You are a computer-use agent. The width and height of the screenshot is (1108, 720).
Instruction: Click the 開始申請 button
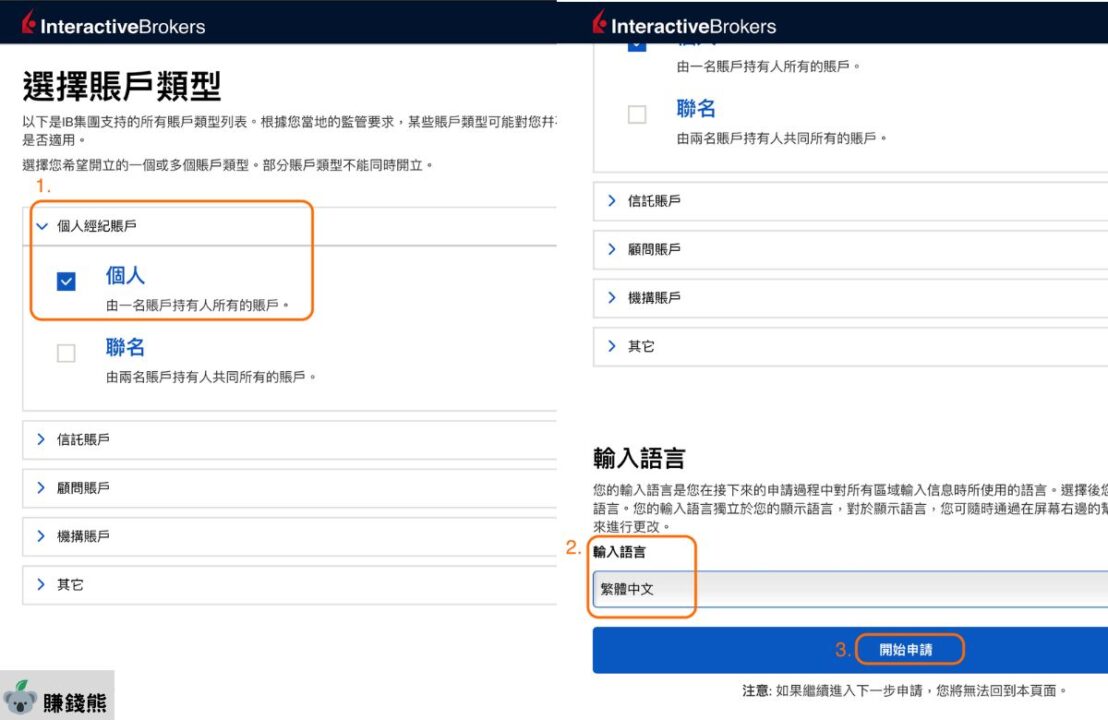[x=851, y=649]
